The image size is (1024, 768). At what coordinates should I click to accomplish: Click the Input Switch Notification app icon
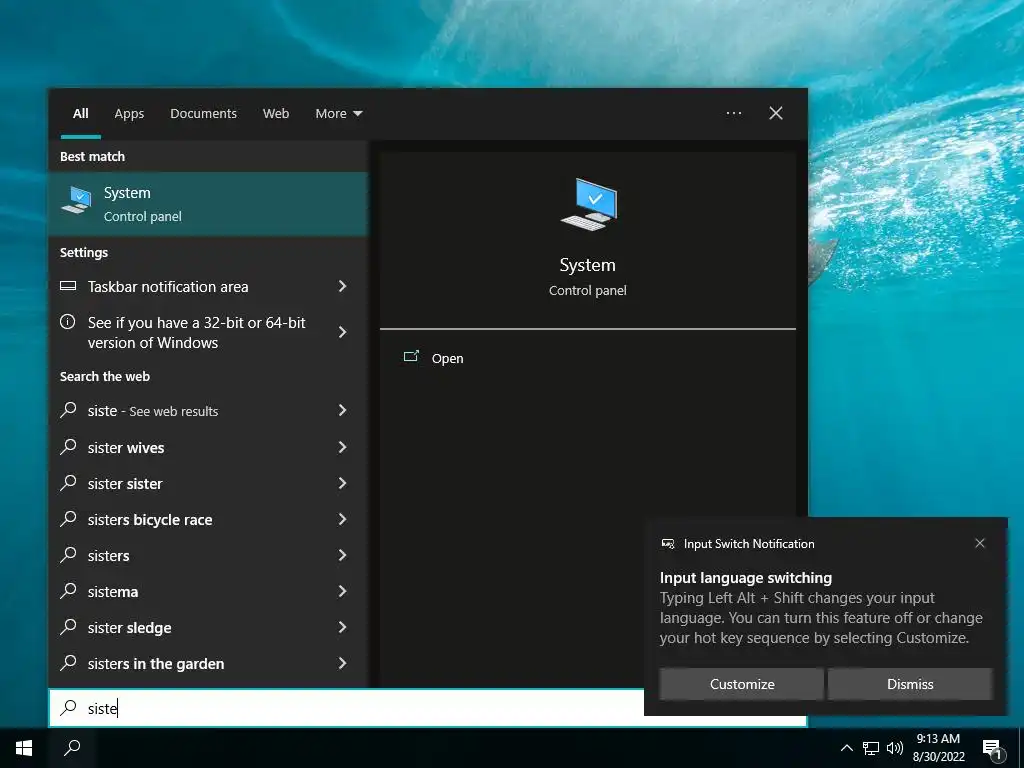tap(667, 543)
